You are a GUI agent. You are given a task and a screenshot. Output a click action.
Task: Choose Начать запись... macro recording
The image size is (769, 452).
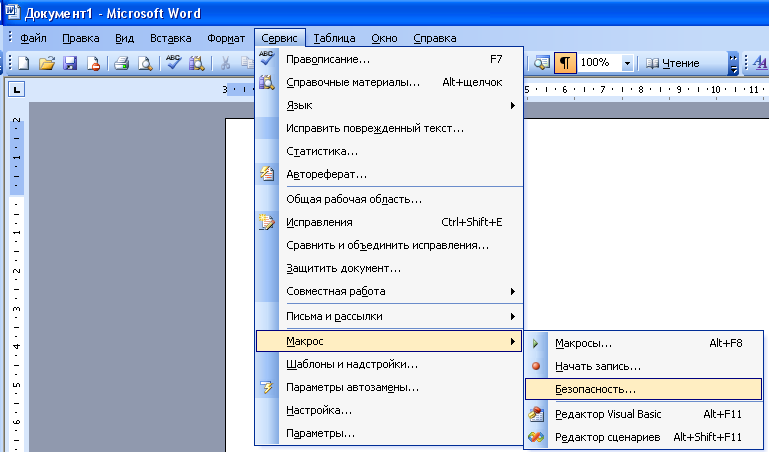(x=644, y=366)
